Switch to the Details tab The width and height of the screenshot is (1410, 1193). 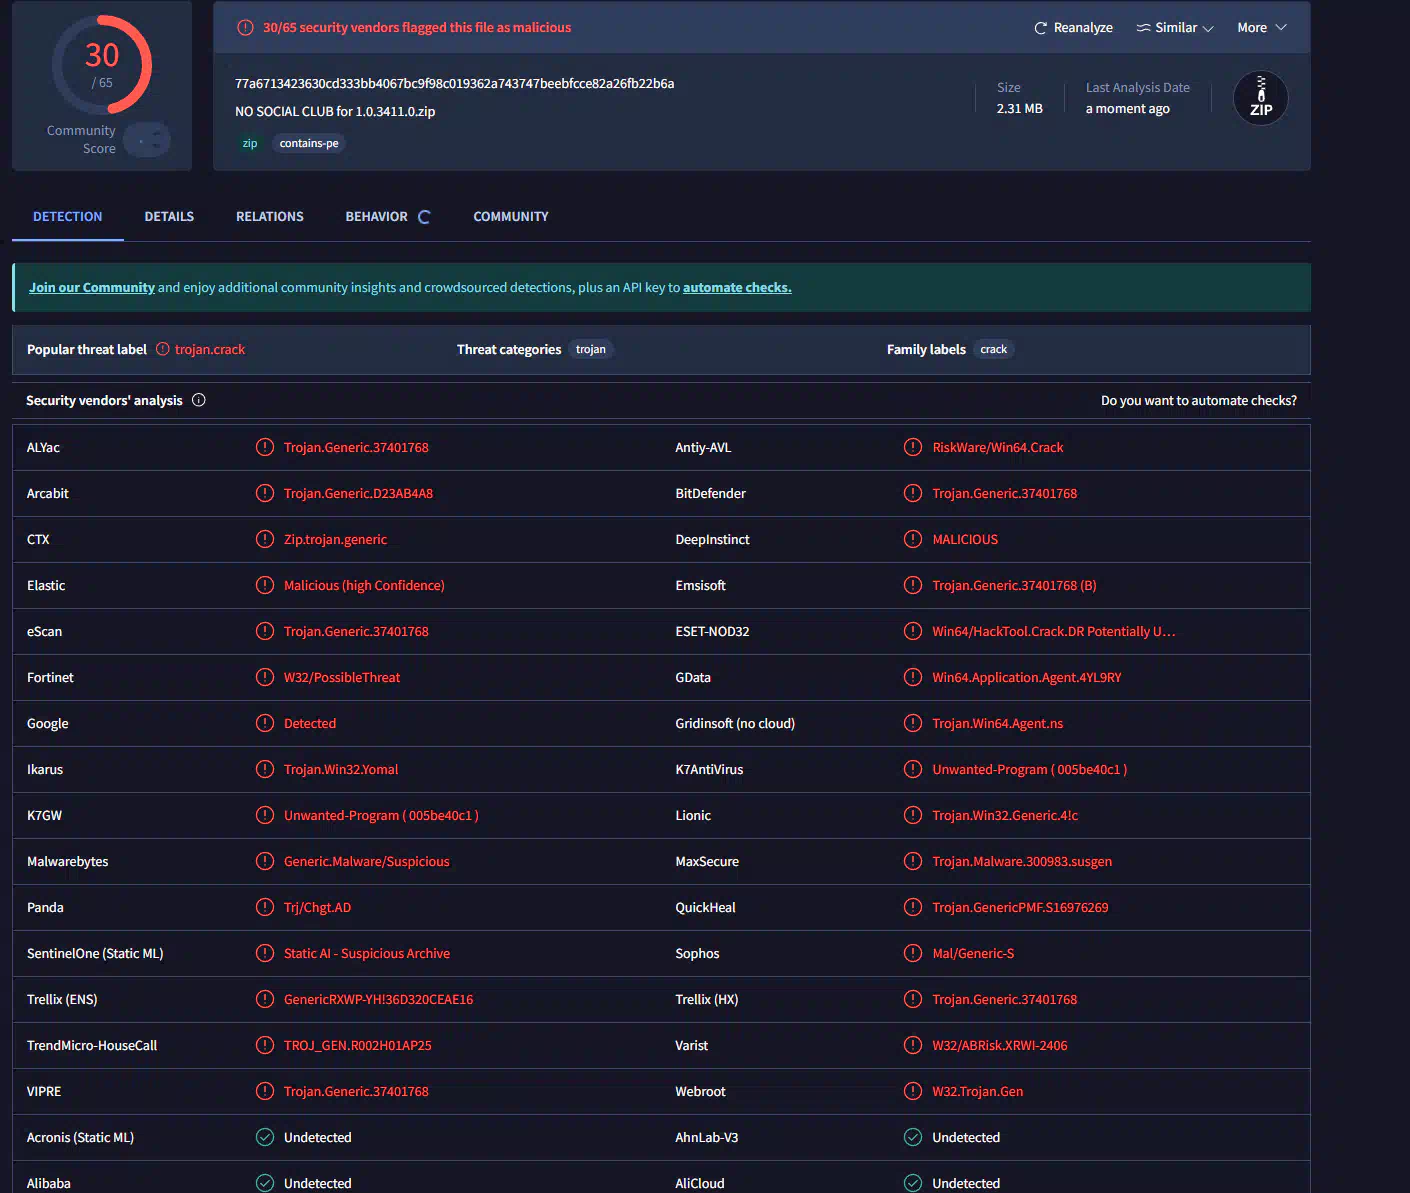coord(169,217)
